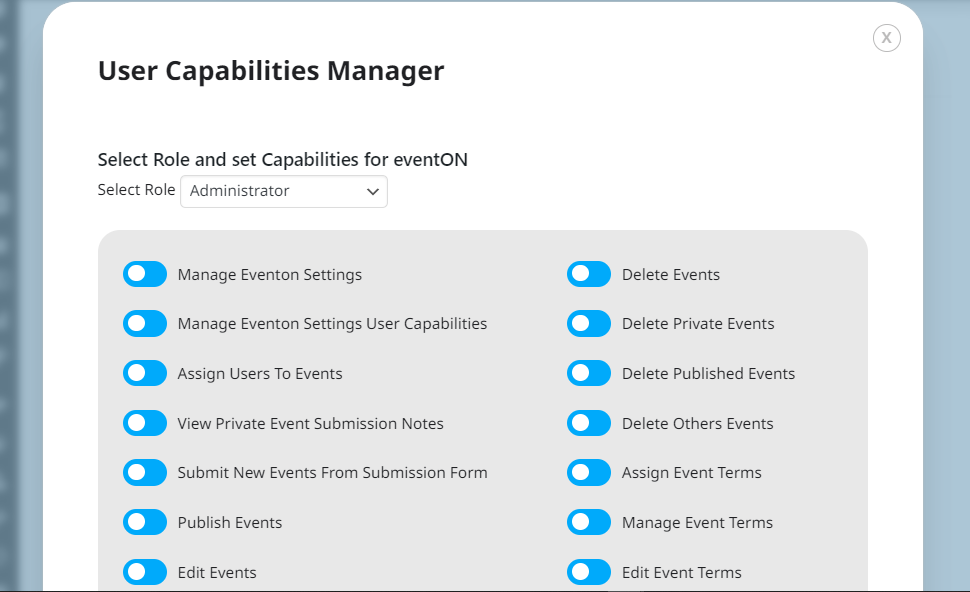970x592 pixels.
Task: Open the Select Role dropdown
Action: pos(284,191)
